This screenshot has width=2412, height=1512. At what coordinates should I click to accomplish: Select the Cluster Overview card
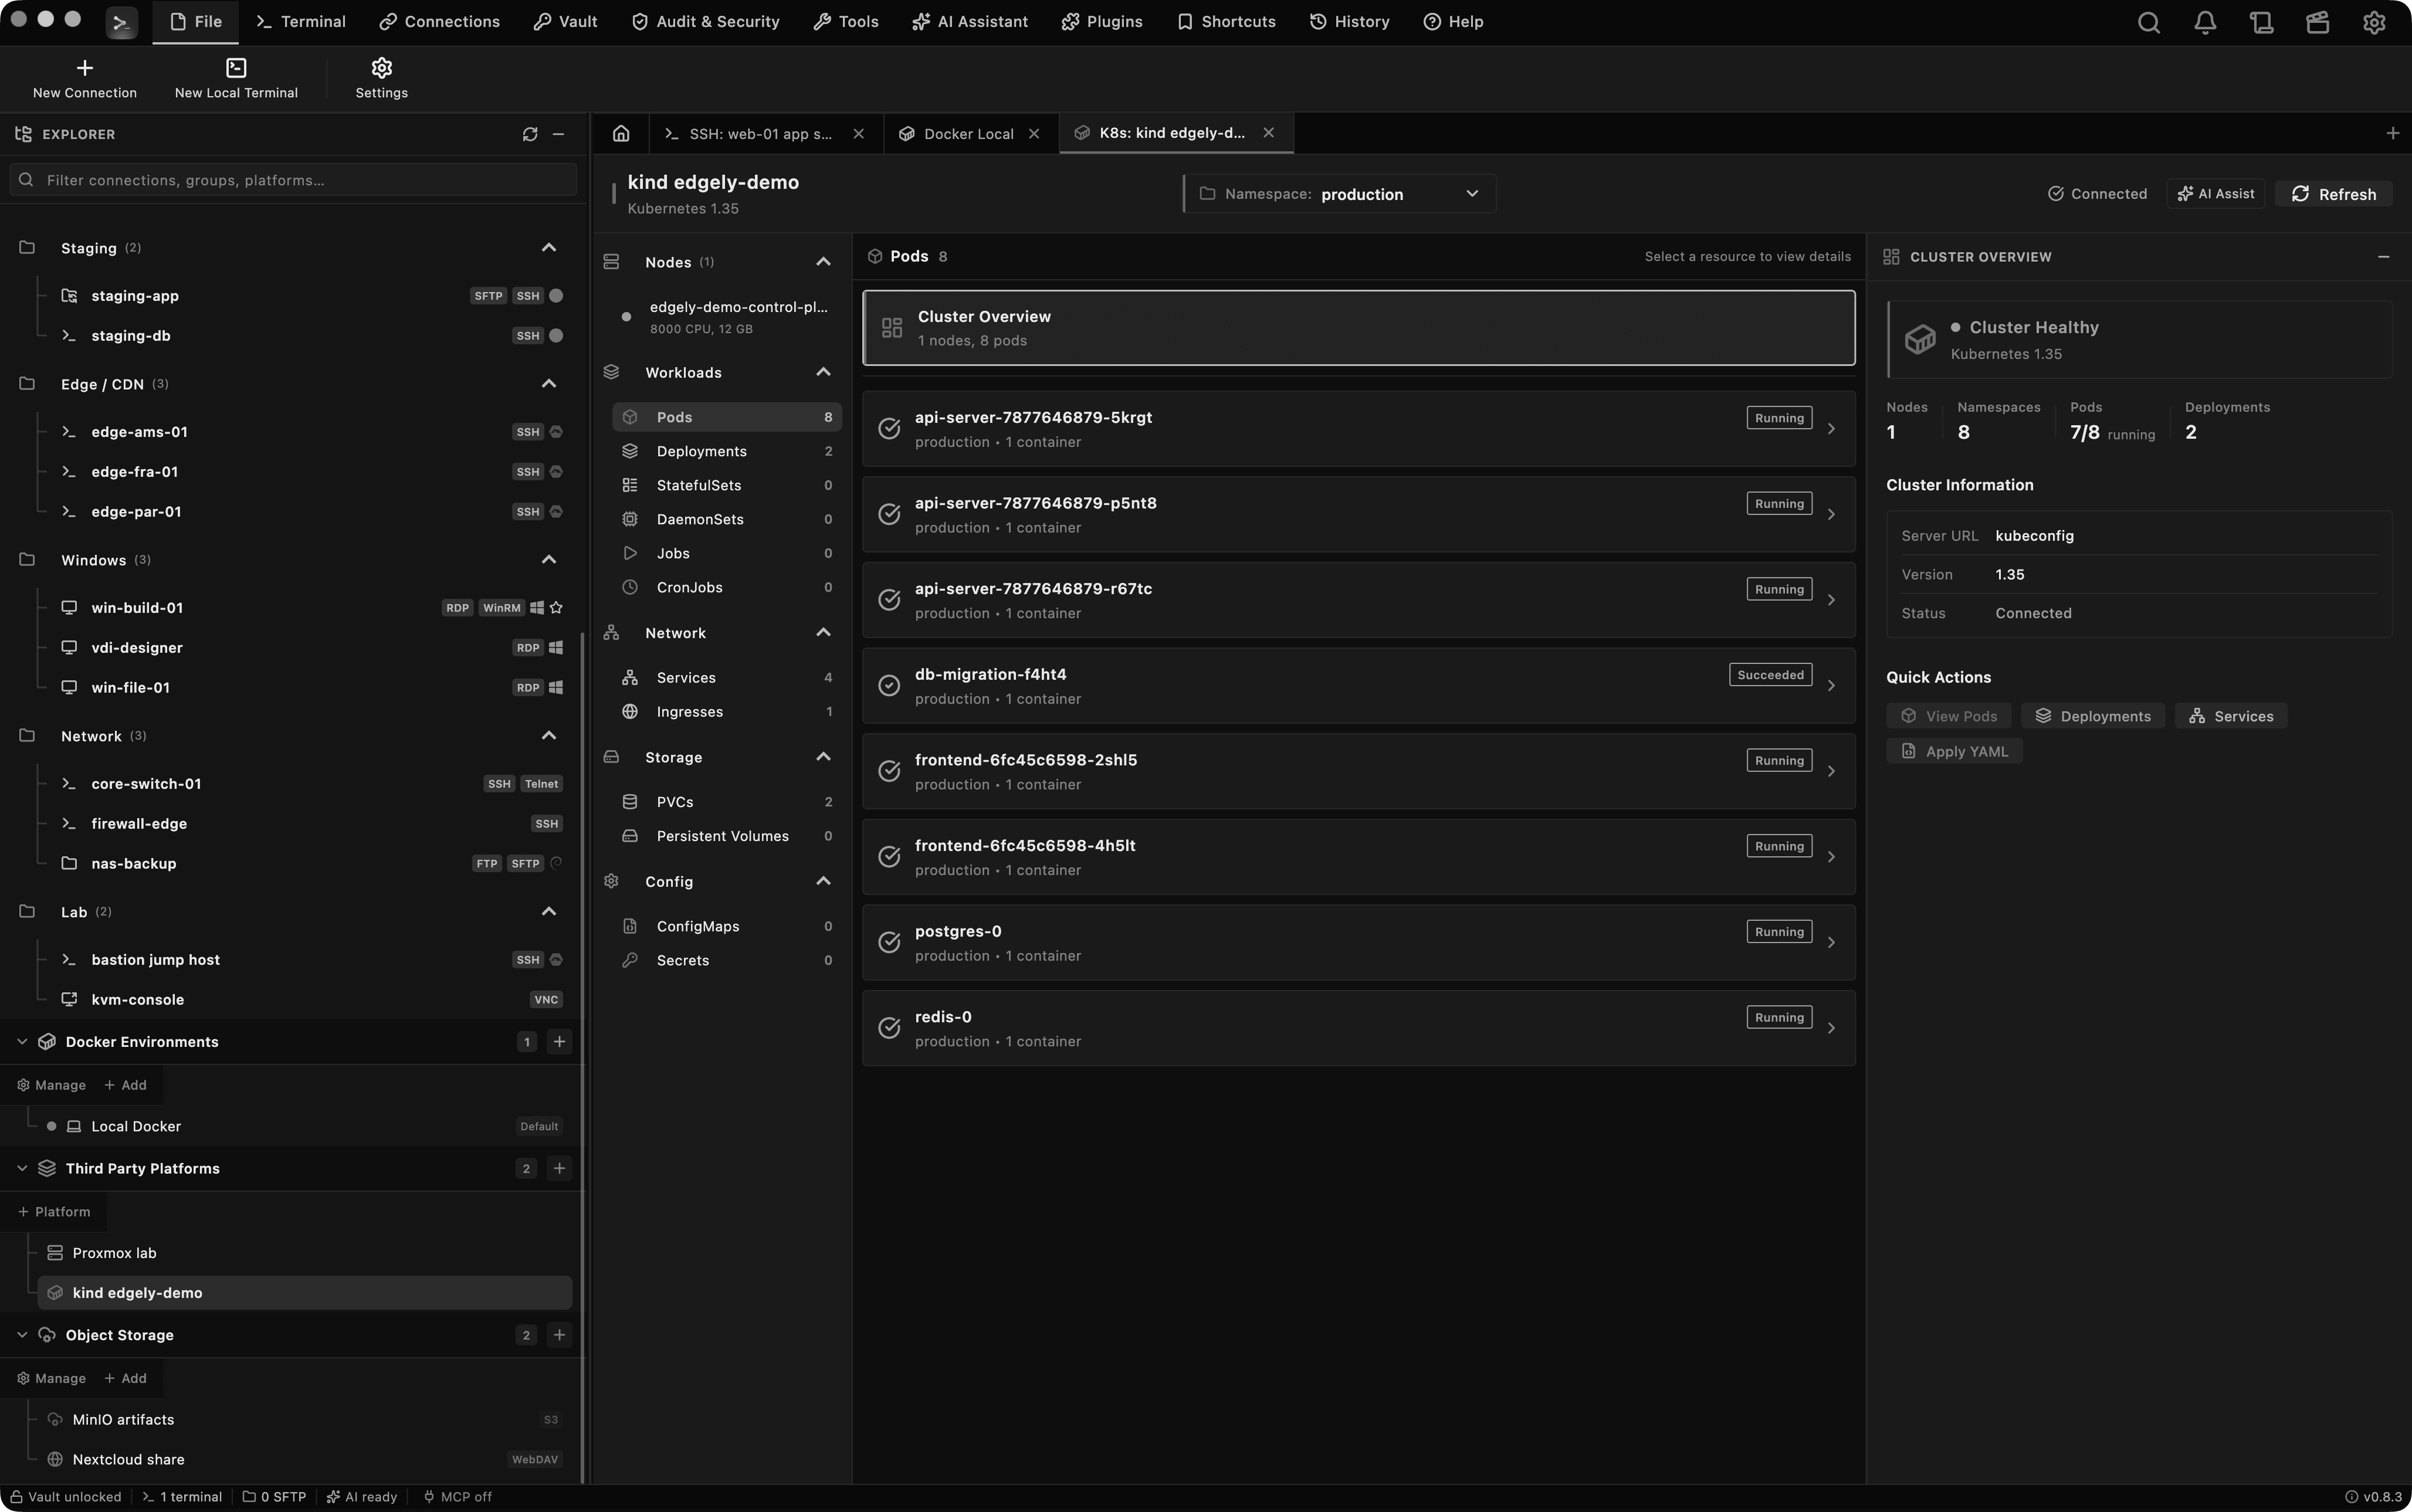(x=1358, y=328)
